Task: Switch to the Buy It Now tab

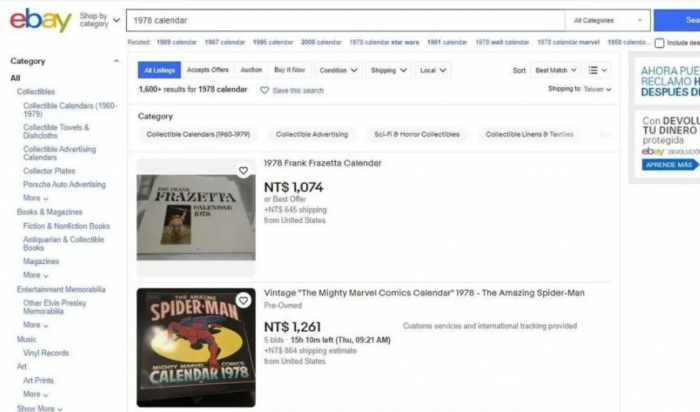Action: click(x=289, y=70)
